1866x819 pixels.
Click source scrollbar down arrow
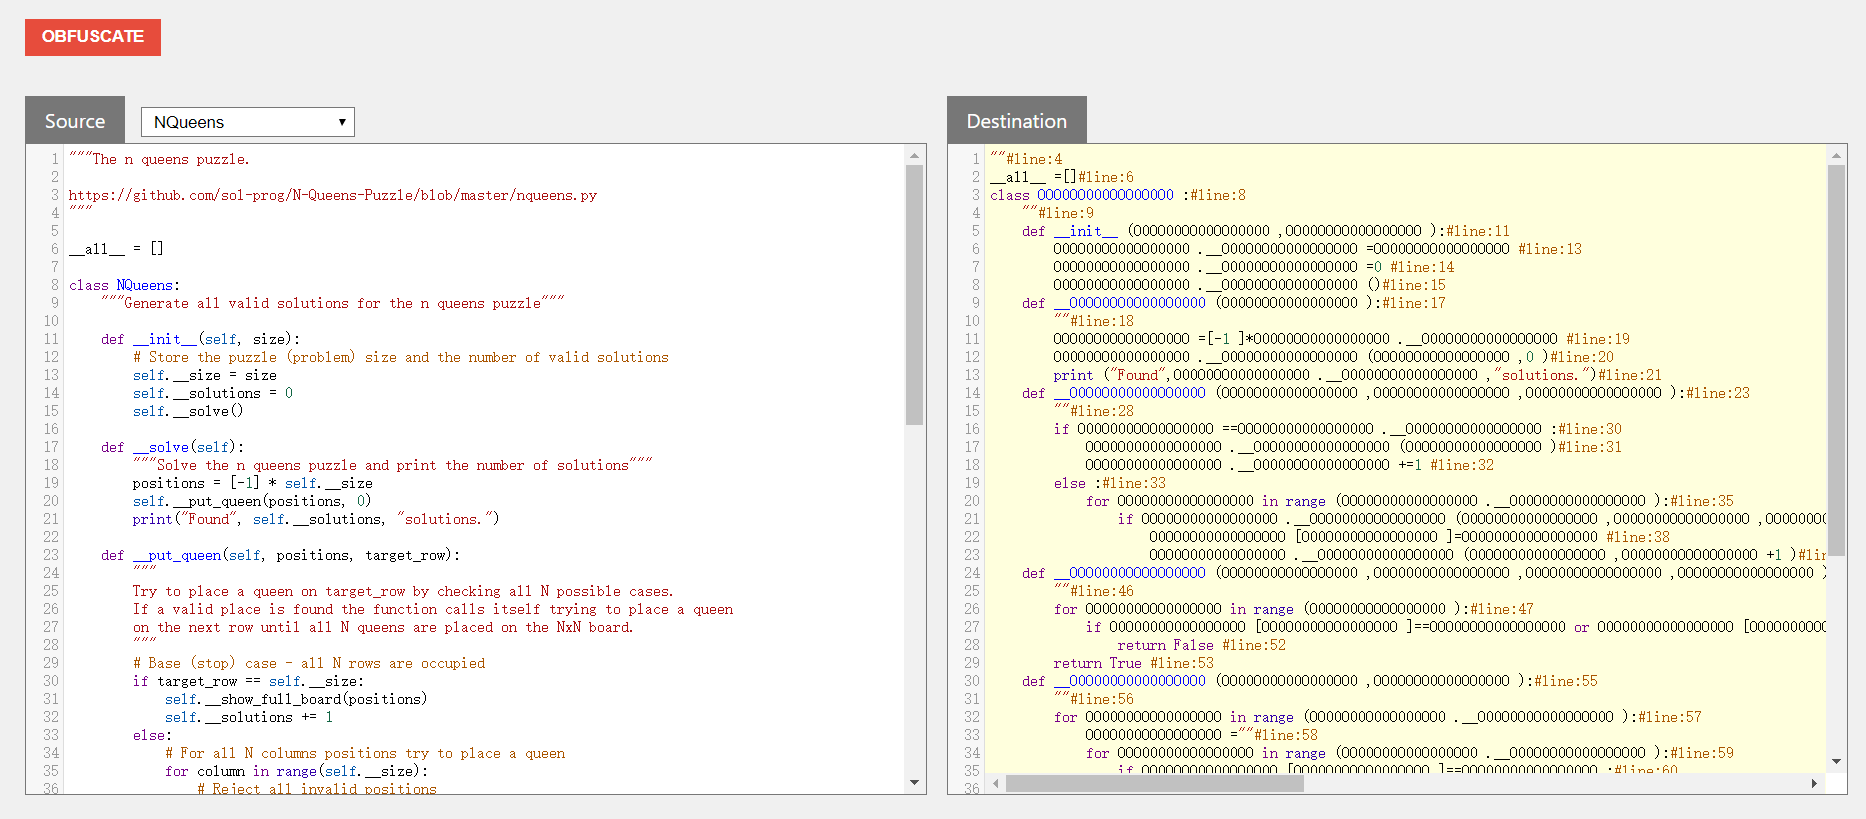coord(914,782)
